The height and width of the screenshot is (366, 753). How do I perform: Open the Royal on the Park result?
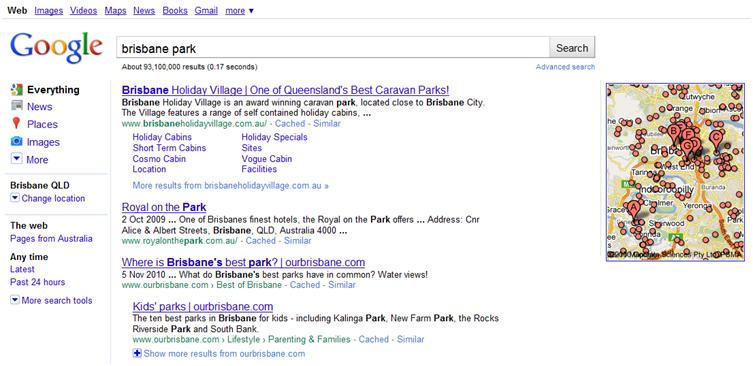coord(164,207)
